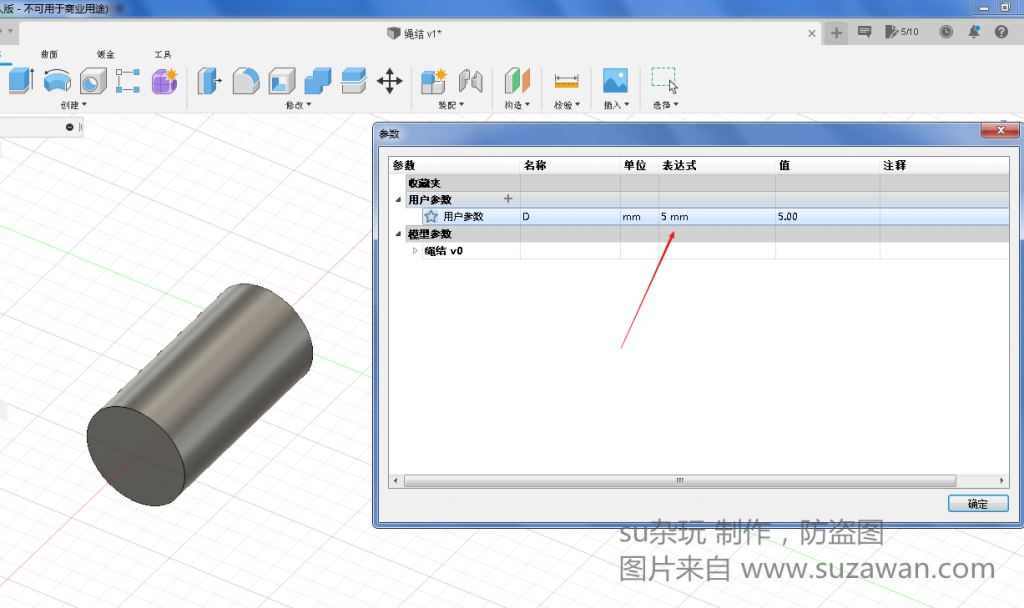Minimize the Fusion 360 window

[x=984, y=8]
